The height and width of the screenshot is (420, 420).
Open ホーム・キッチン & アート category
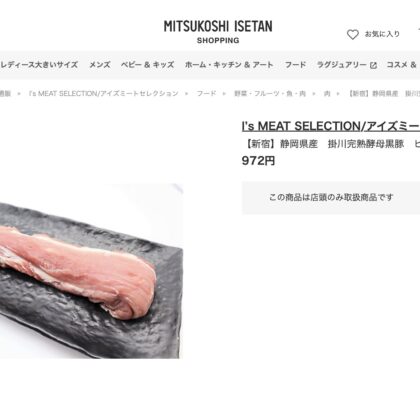click(229, 65)
